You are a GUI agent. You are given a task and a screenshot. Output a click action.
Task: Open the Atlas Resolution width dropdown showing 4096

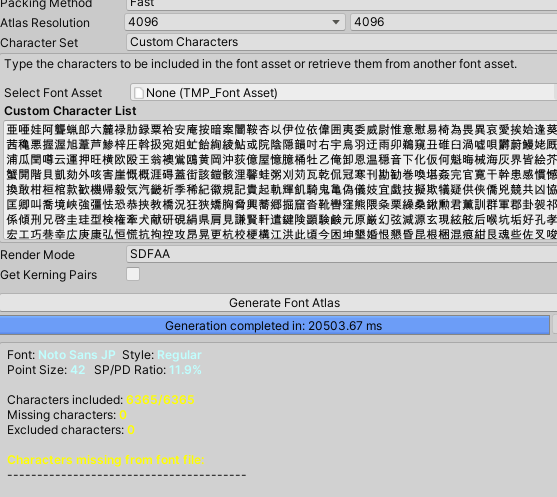click(235, 22)
